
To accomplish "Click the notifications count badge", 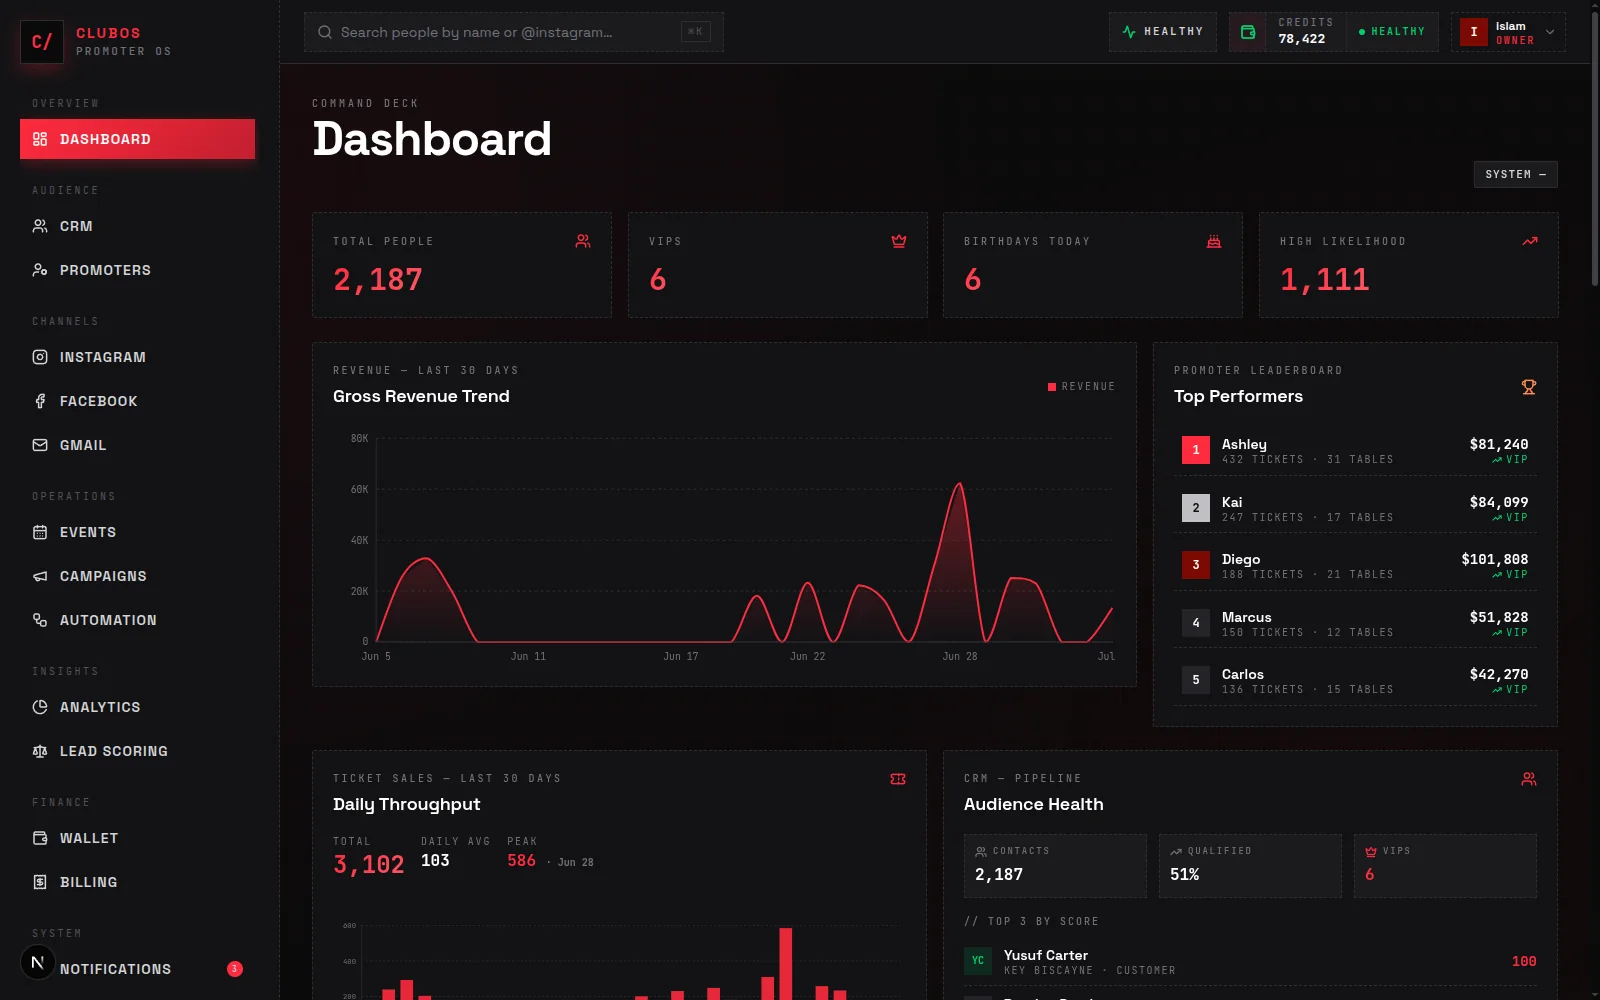I will coord(235,969).
